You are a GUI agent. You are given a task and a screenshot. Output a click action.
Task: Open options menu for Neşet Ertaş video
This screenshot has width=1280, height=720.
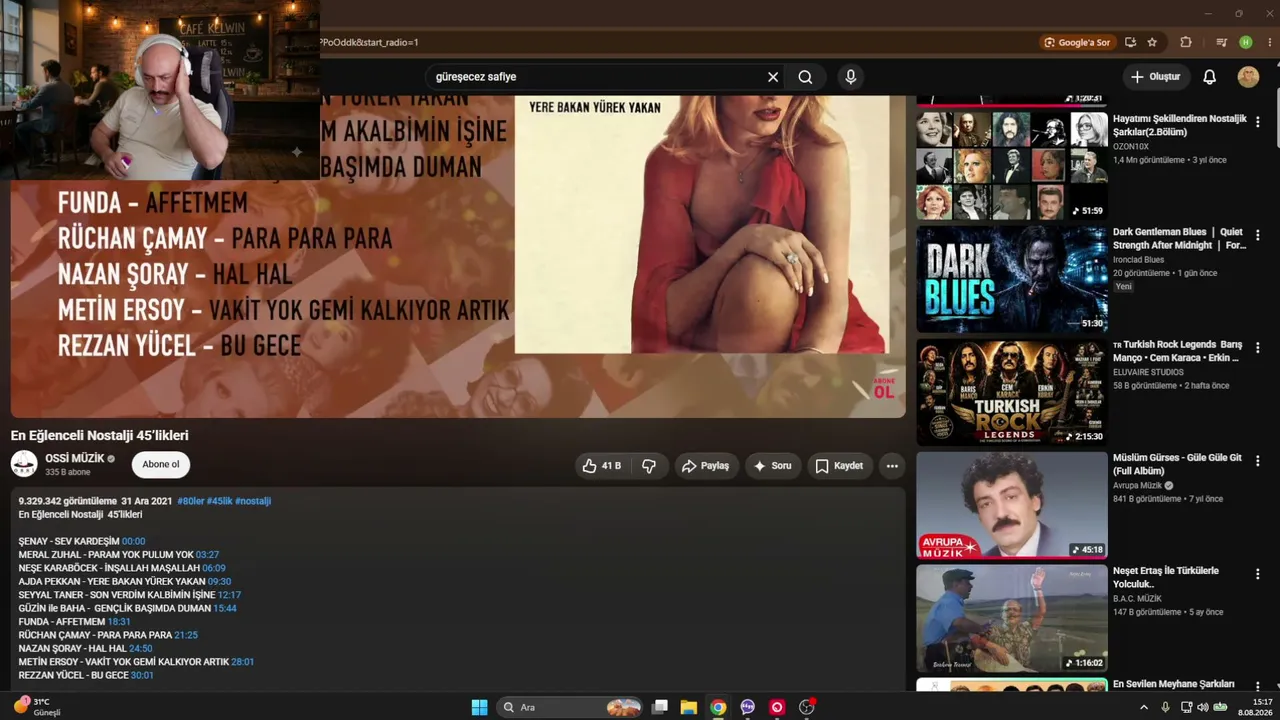coord(1258,574)
